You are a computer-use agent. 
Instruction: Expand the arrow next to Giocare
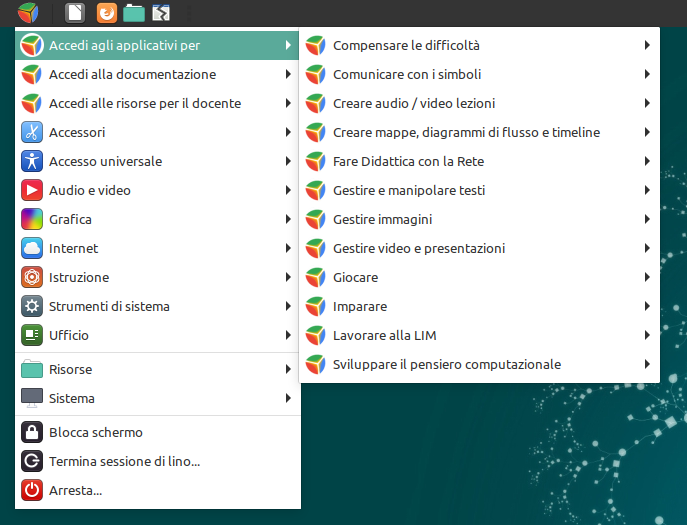click(647, 277)
